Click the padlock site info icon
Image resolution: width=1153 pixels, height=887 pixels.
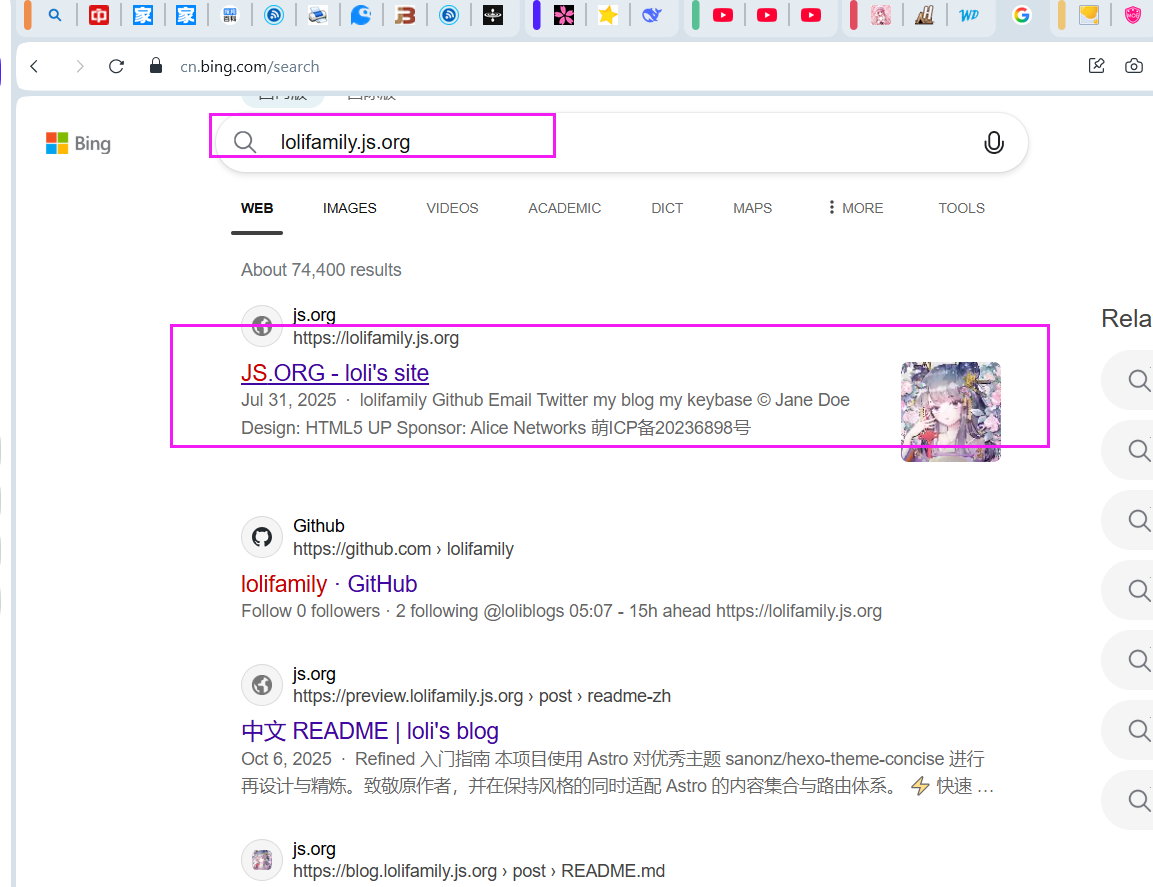[x=155, y=66]
